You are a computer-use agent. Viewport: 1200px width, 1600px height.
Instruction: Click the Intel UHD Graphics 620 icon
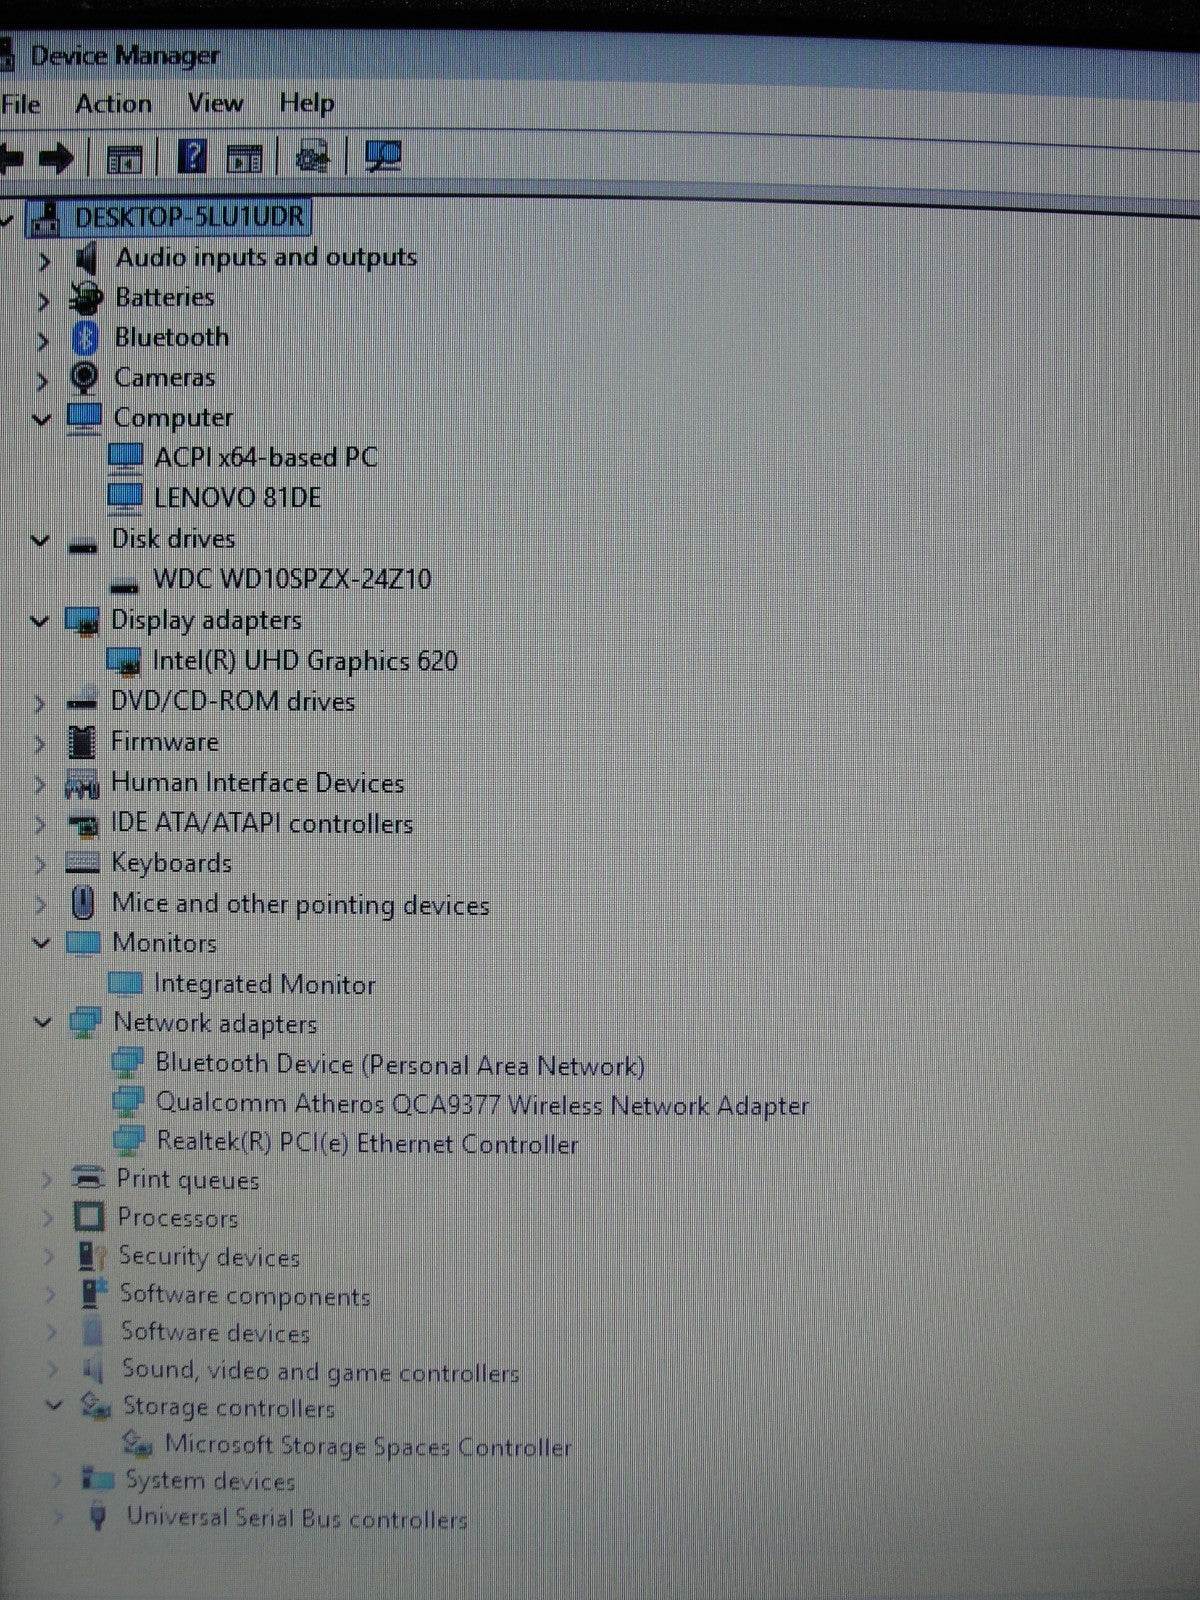pos(124,661)
